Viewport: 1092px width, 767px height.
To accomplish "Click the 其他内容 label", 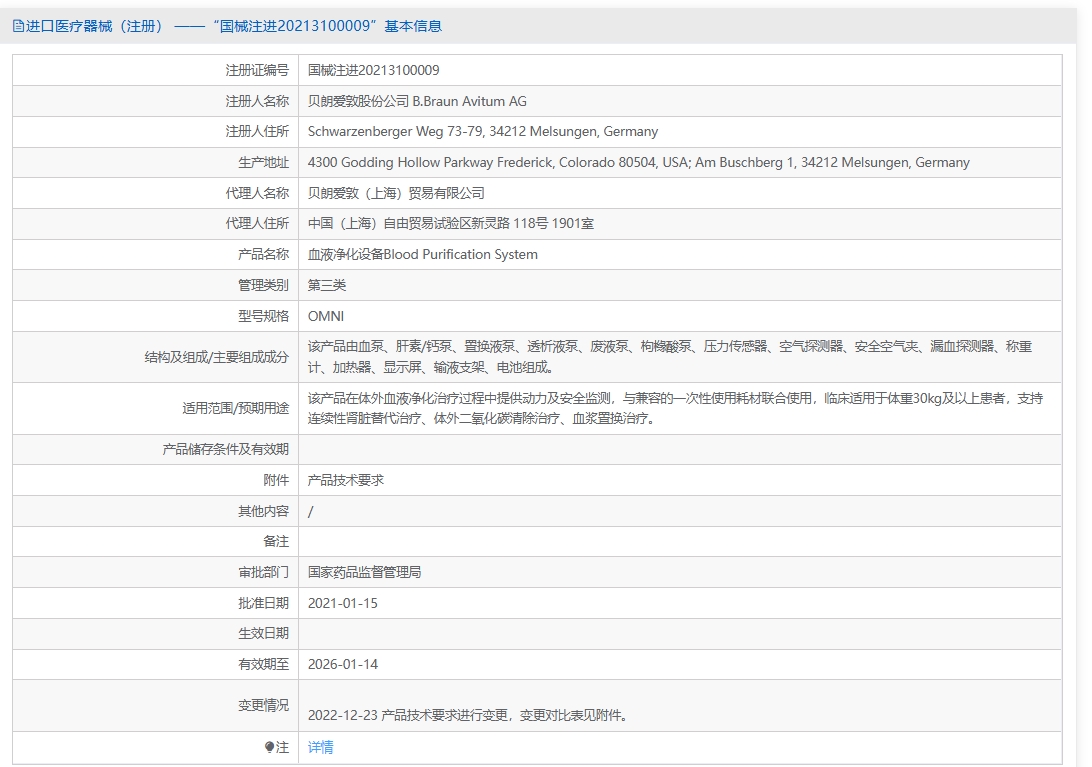I will pos(263,511).
